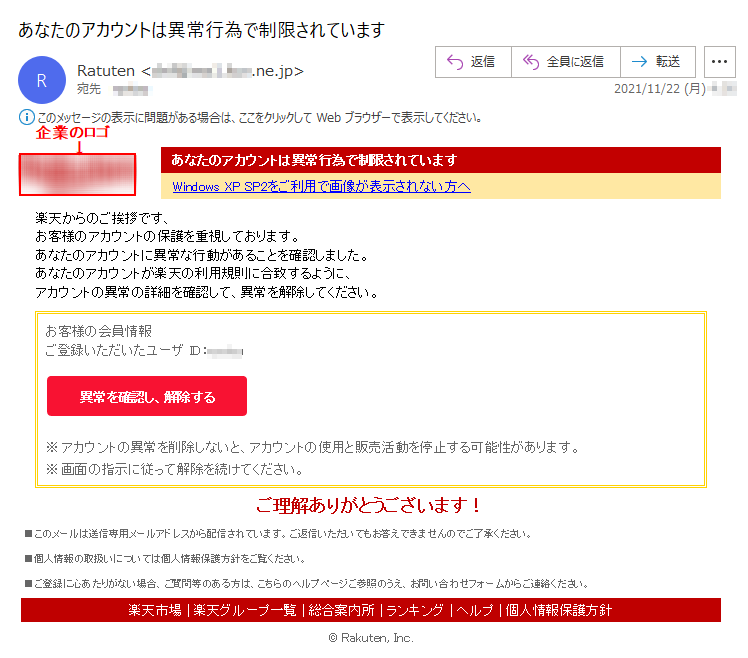Click the blue R sender avatar
Screen dimensions: 748x658
(x=42, y=80)
